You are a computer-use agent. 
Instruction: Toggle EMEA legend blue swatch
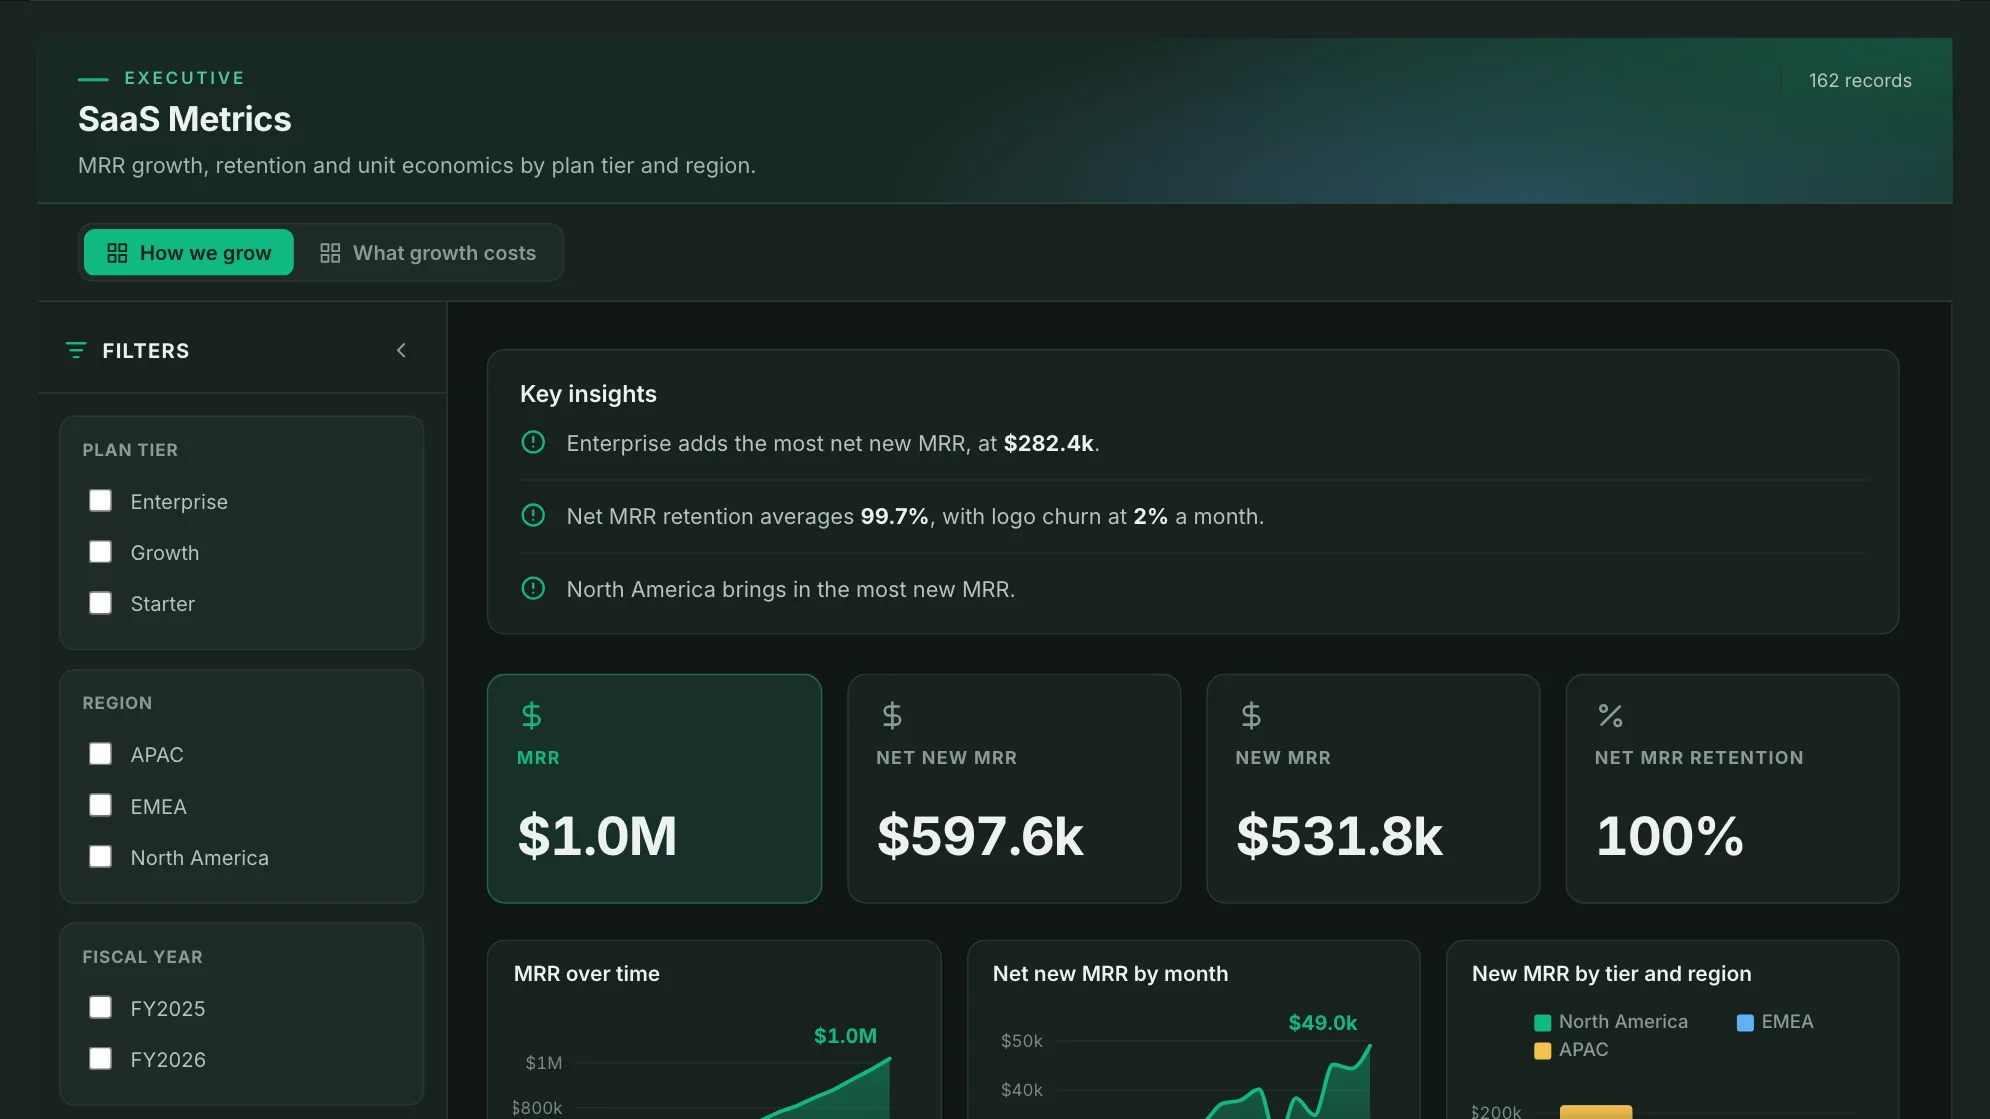pos(1745,1022)
